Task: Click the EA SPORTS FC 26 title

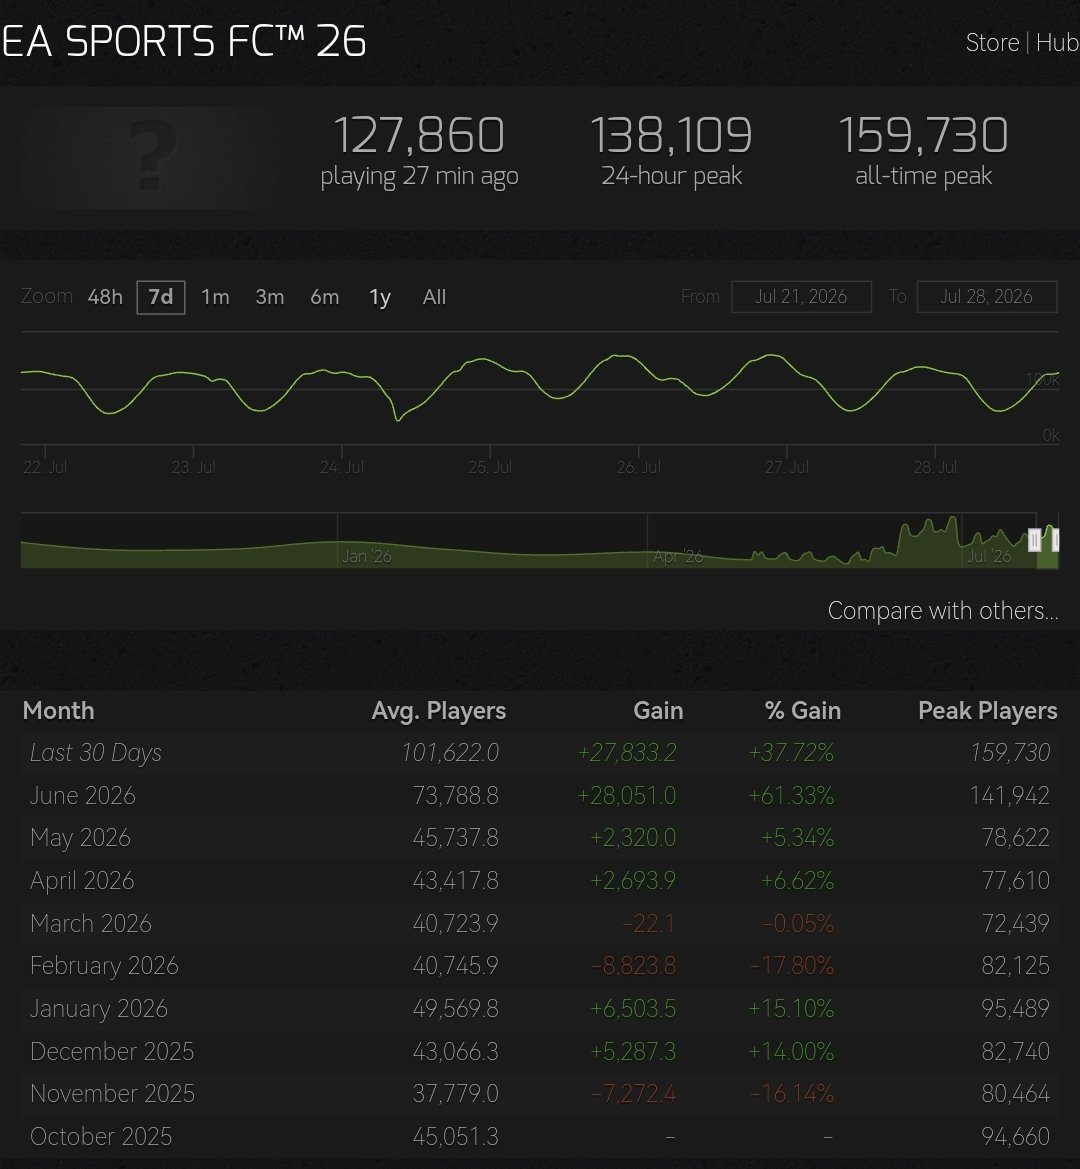Action: pos(184,41)
